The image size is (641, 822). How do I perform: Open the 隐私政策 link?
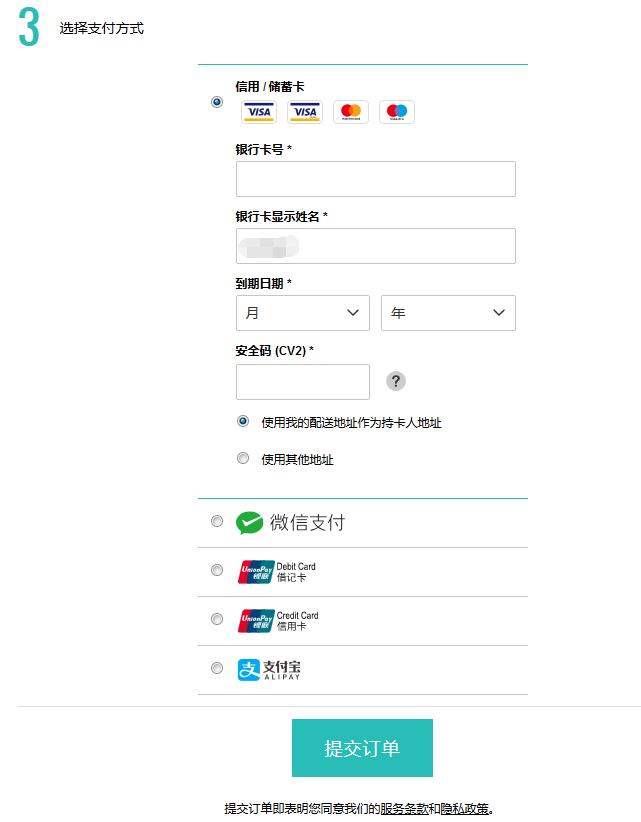click(465, 808)
